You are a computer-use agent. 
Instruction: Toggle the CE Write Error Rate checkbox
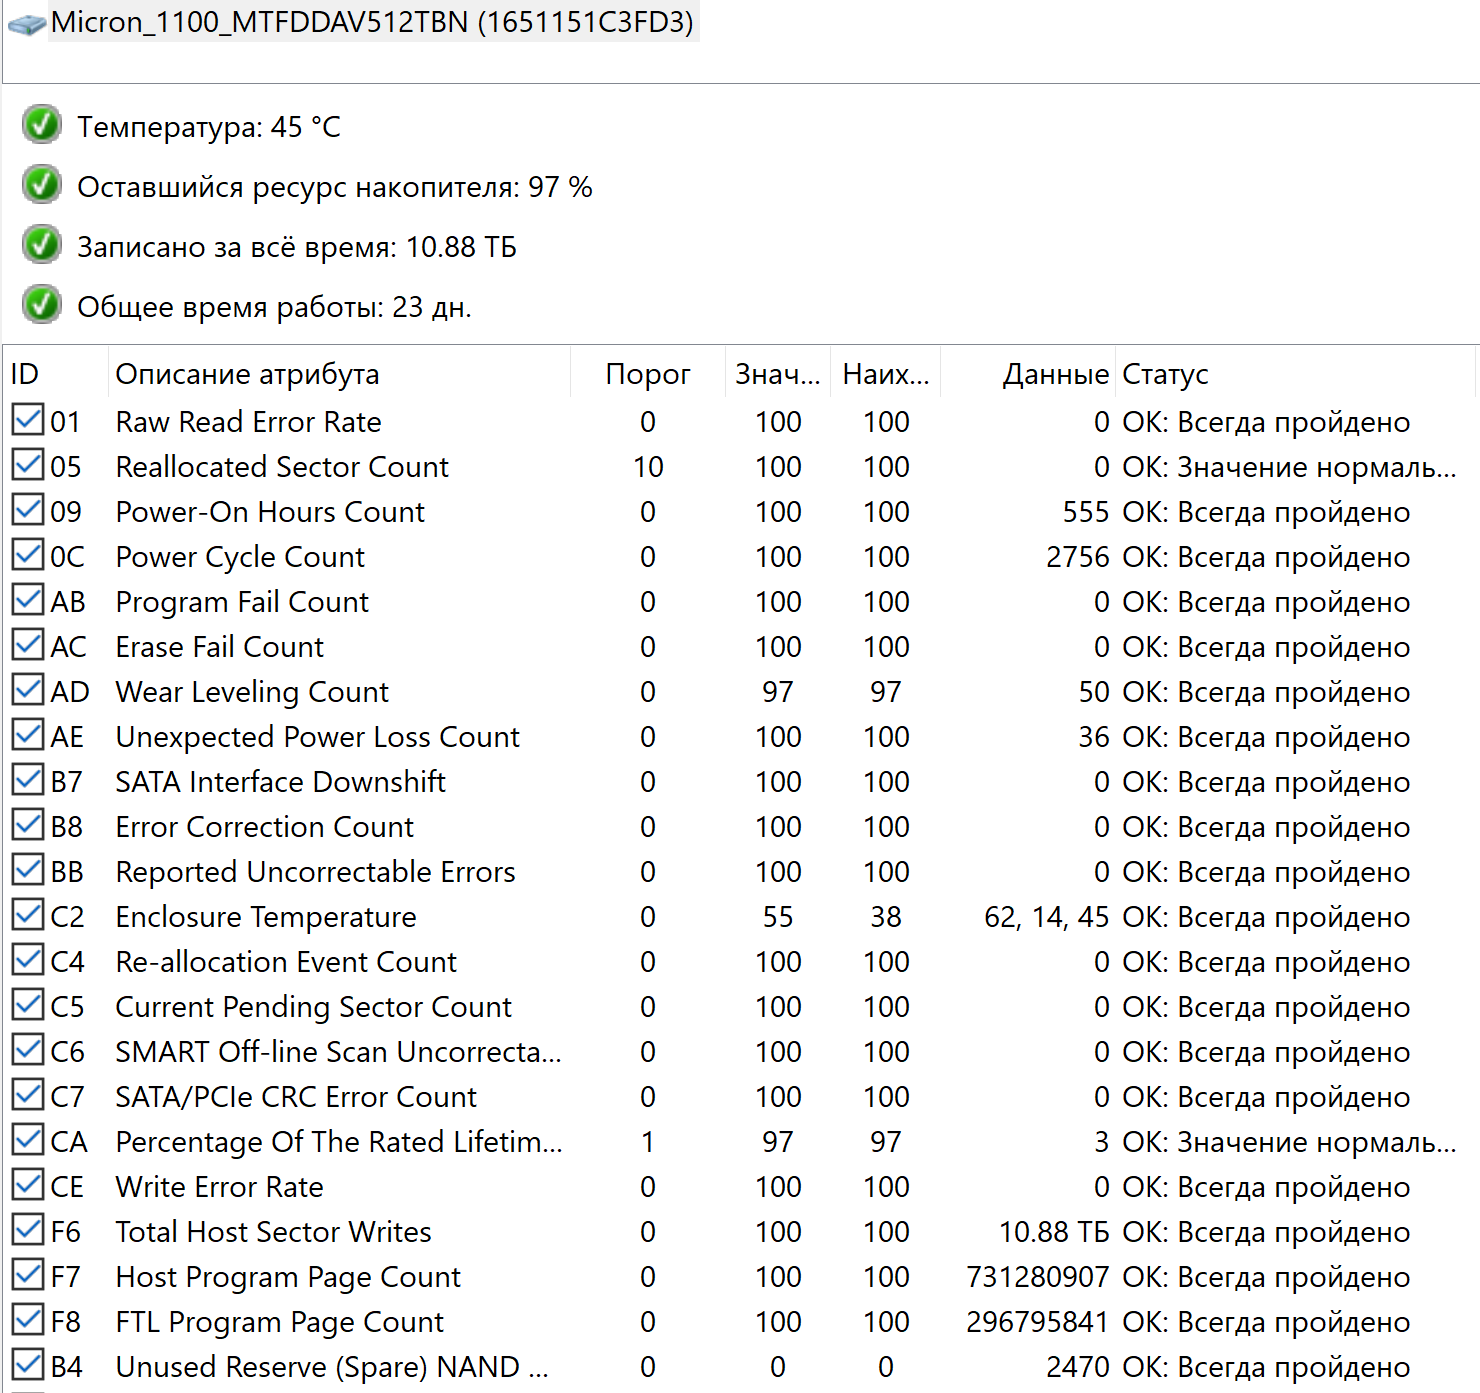point(28,1185)
